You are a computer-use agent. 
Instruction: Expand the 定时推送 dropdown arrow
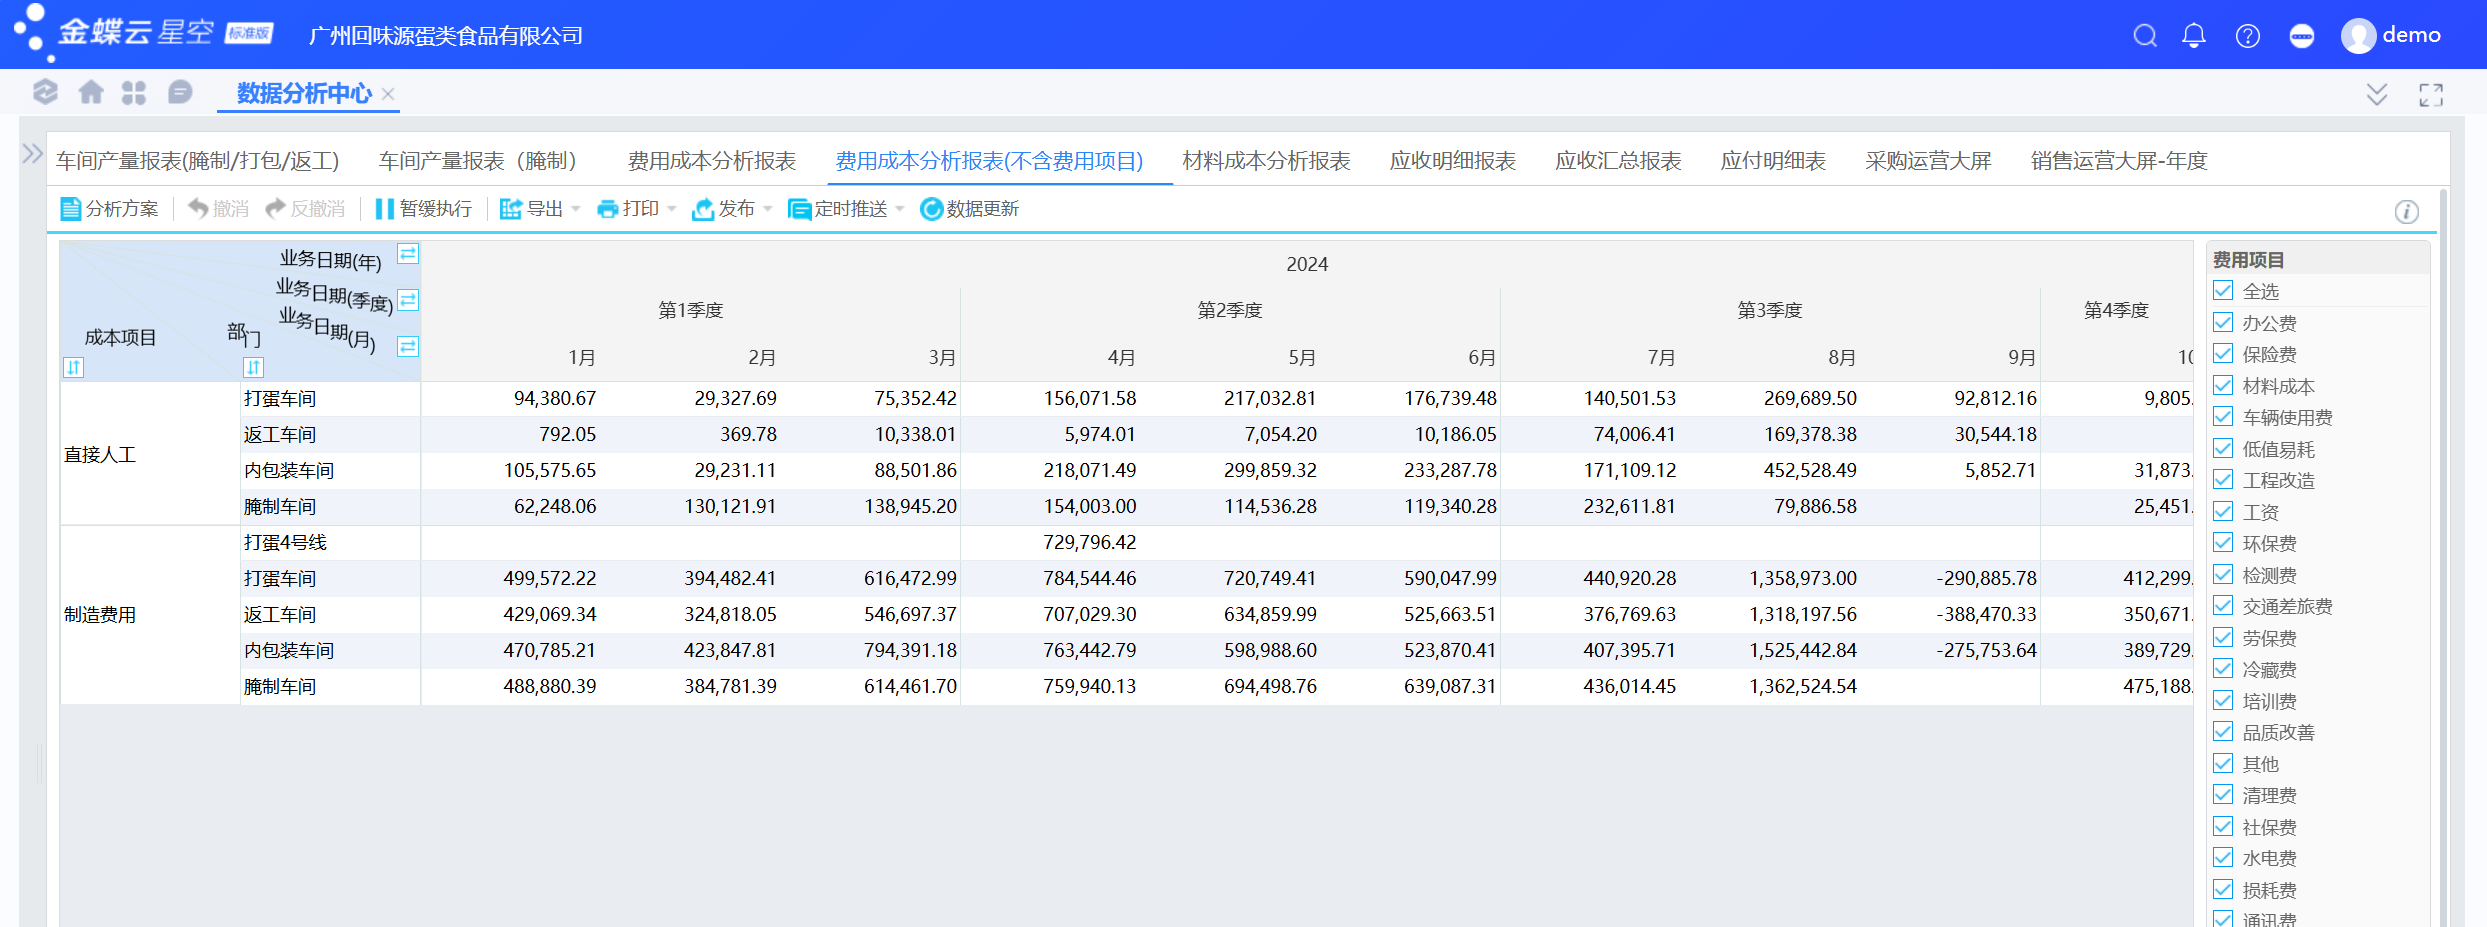900,209
